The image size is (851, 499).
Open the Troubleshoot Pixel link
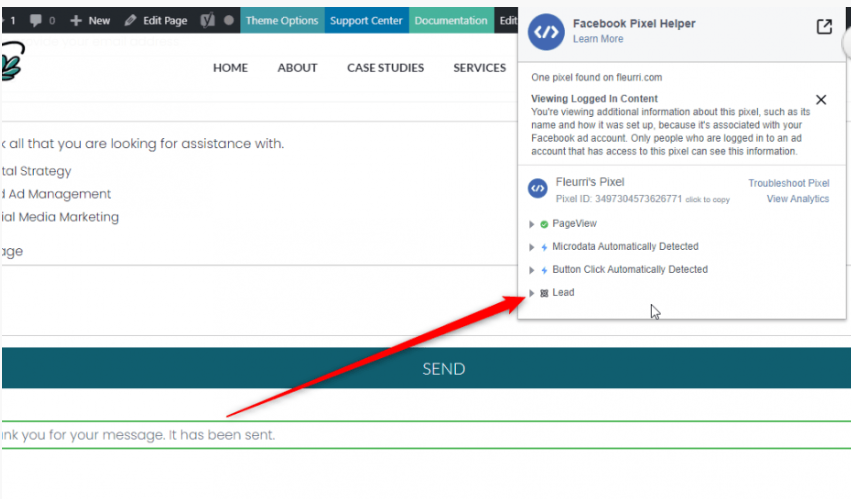pyautogui.click(x=788, y=183)
